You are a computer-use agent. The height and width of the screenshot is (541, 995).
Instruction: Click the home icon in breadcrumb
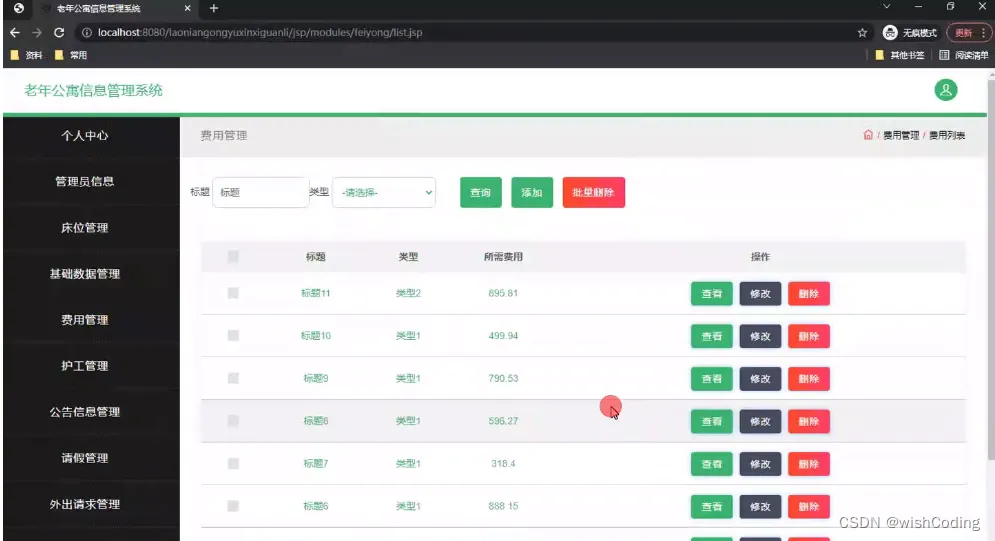click(868, 134)
